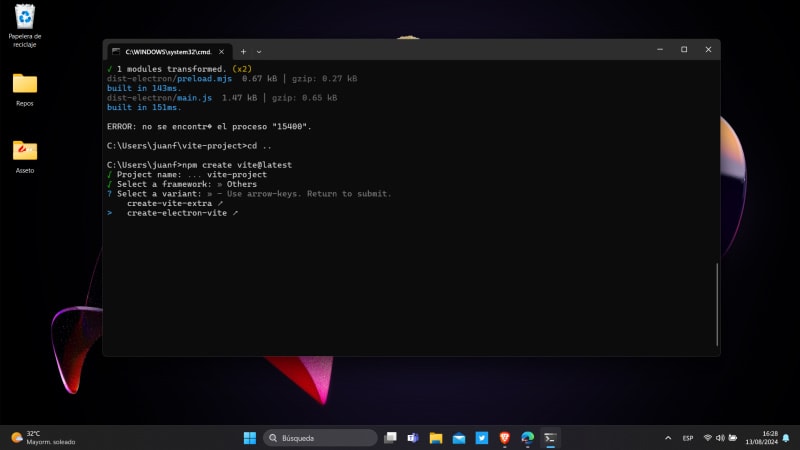Expand the terminal profile dropdown arrow
The image size is (800, 450).
pyautogui.click(x=259, y=52)
